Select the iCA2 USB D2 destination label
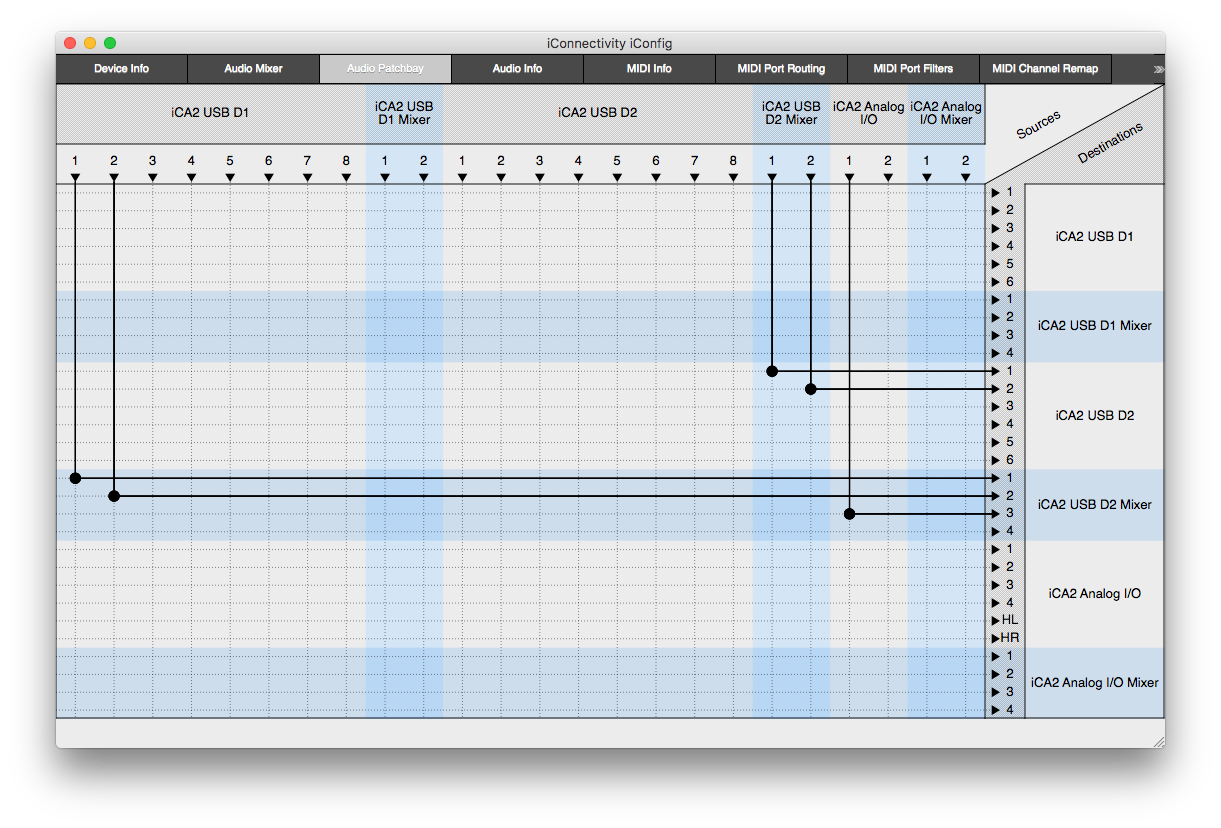 [1094, 415]
